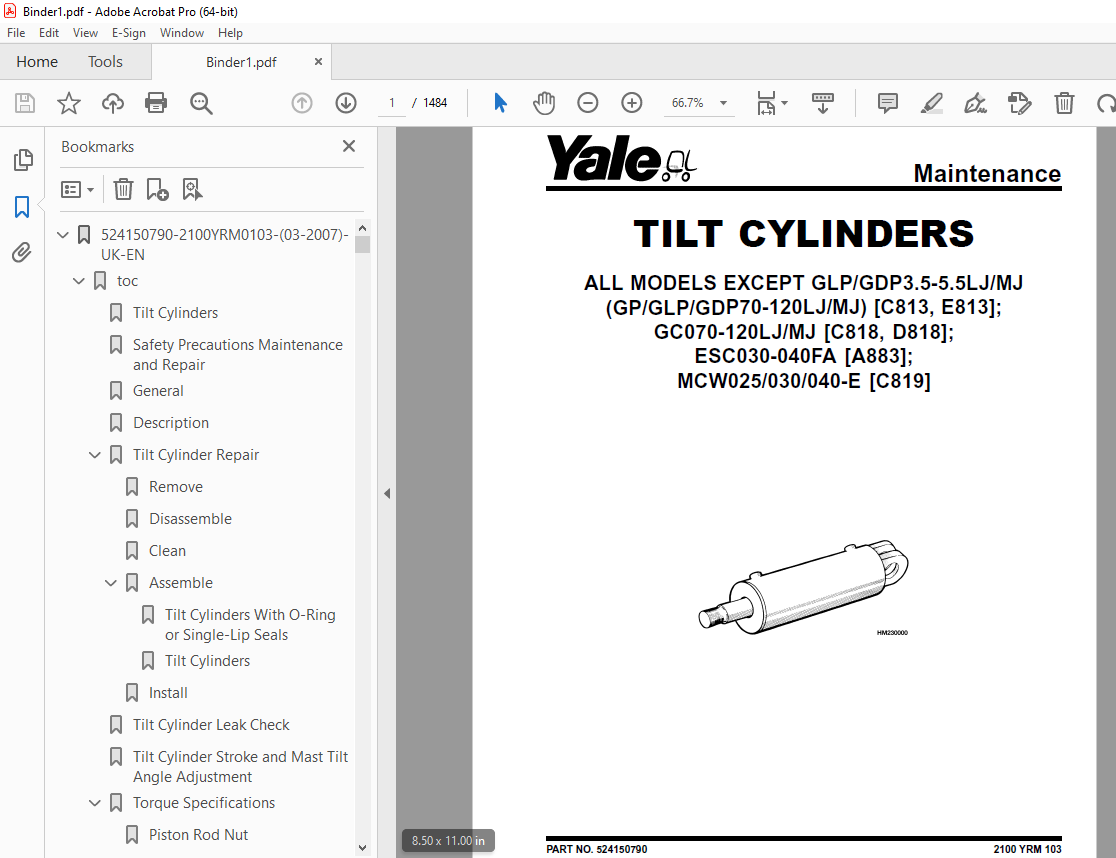The width and height of the screenshot is (1116, 858).
Task: Close the Binder1.pdf tab
Action: coord(318,62)
